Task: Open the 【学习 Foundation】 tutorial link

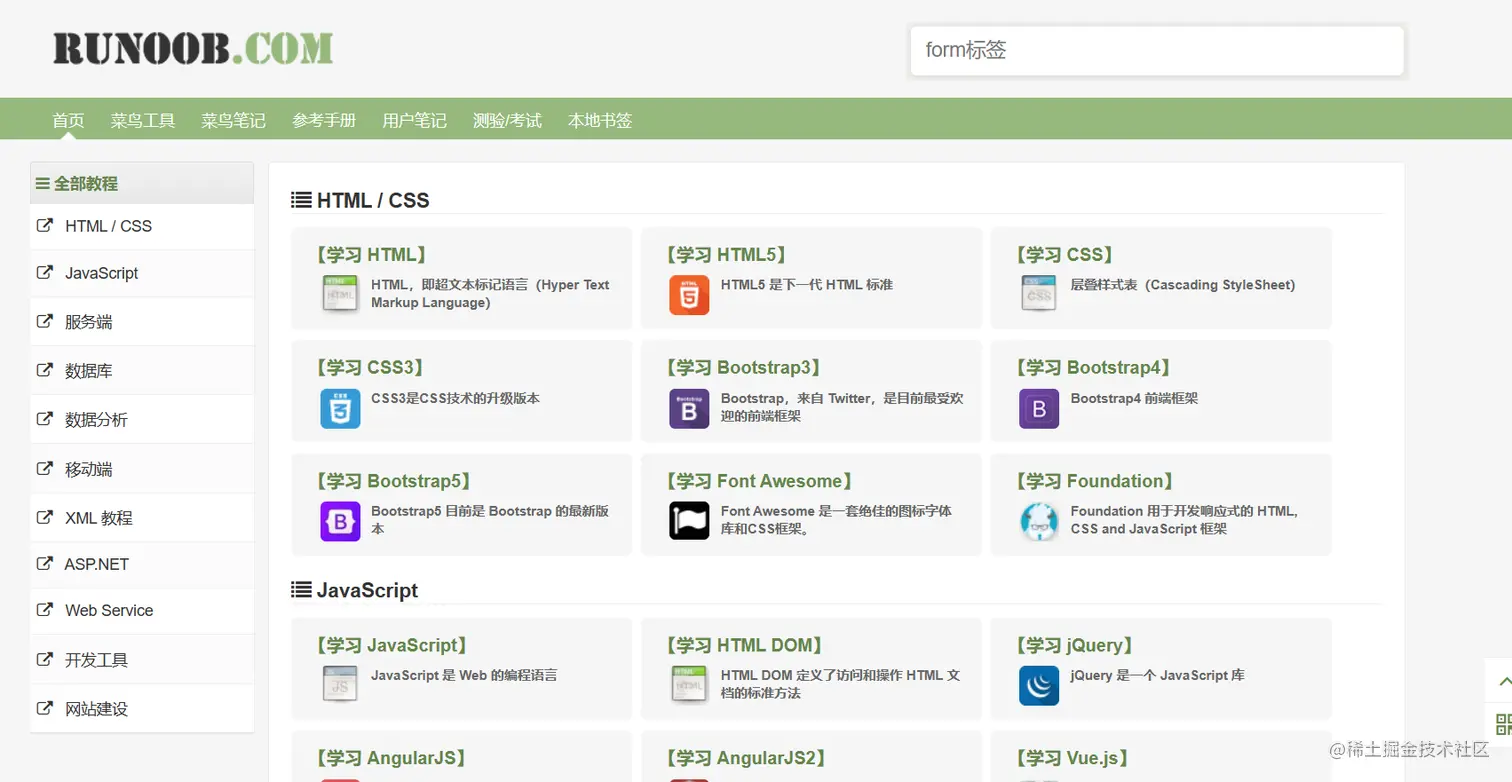Action: coord(1094,482)
